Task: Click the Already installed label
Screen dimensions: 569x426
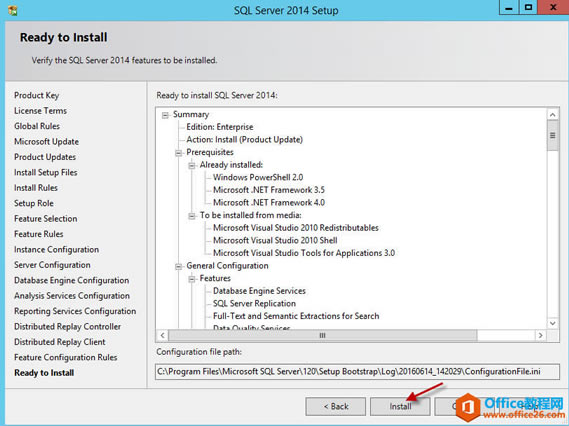Action: (231, 165)
